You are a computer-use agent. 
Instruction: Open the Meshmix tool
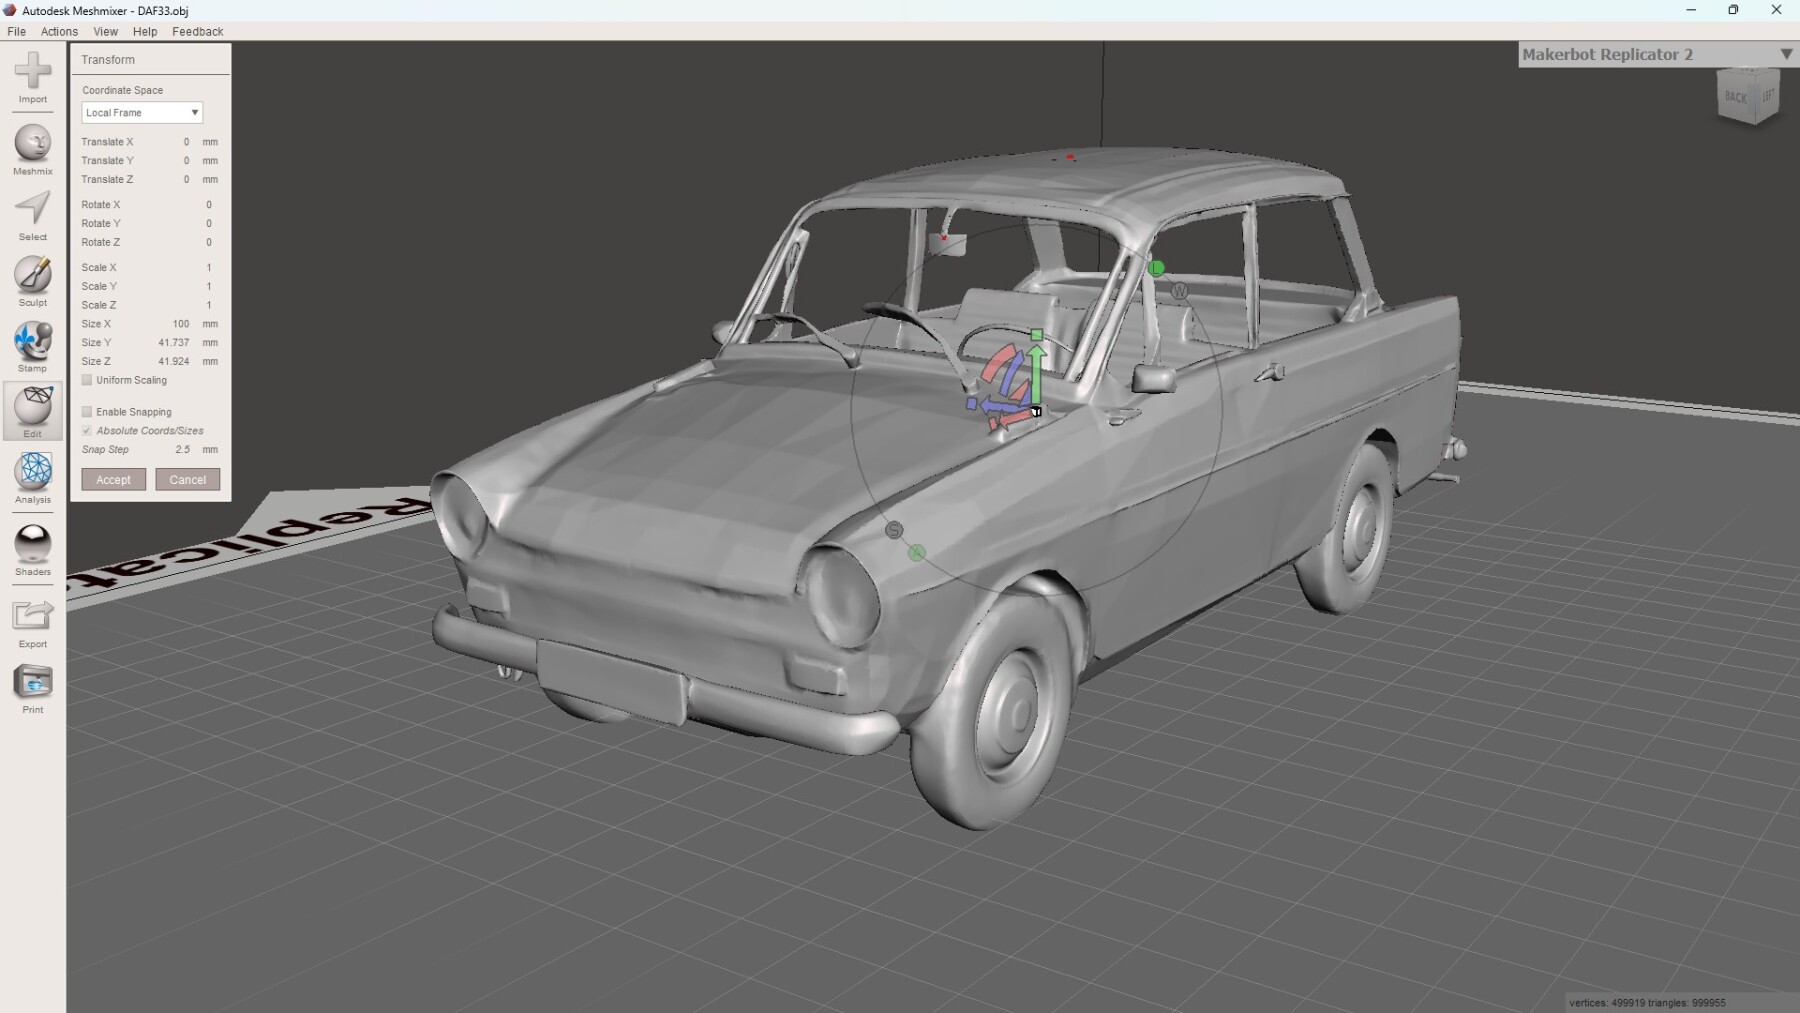point(33,145)
